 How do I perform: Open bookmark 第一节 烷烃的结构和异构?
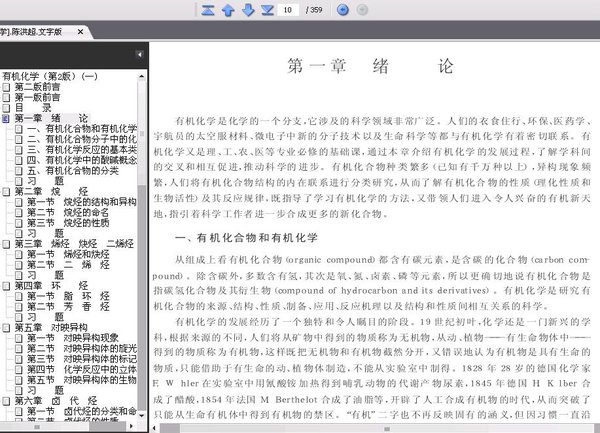[x=82, y=202]
